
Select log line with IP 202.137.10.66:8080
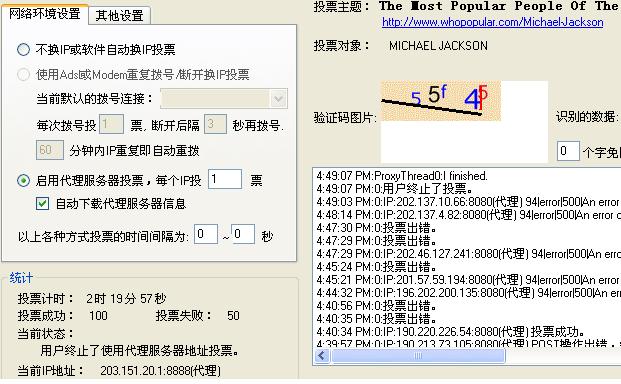click(469, 202)
